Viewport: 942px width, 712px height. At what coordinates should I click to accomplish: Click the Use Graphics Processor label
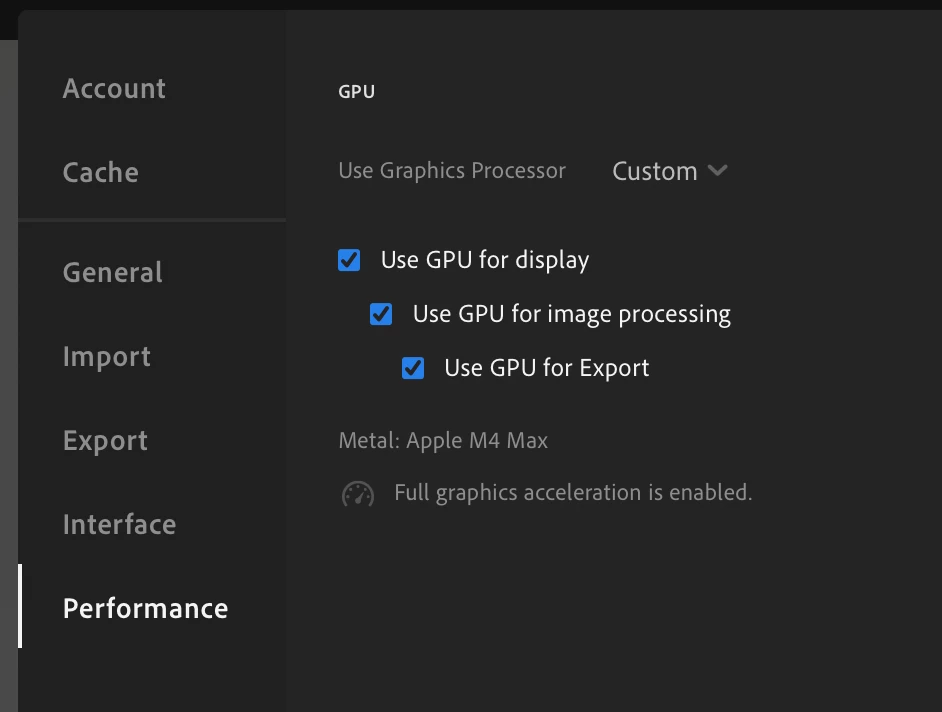452,171
